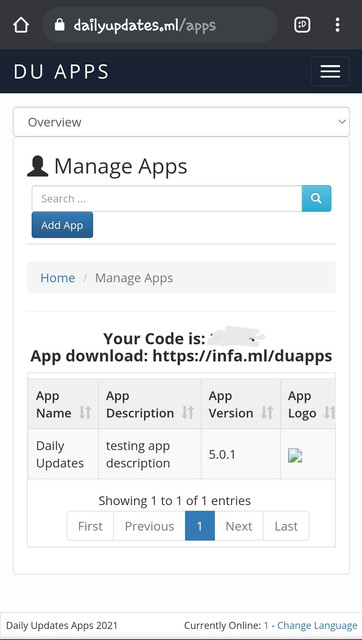Viewport: 362px width, 640px height.
Task: Expand the Overview dropdown
Action: tap(181, 122)
